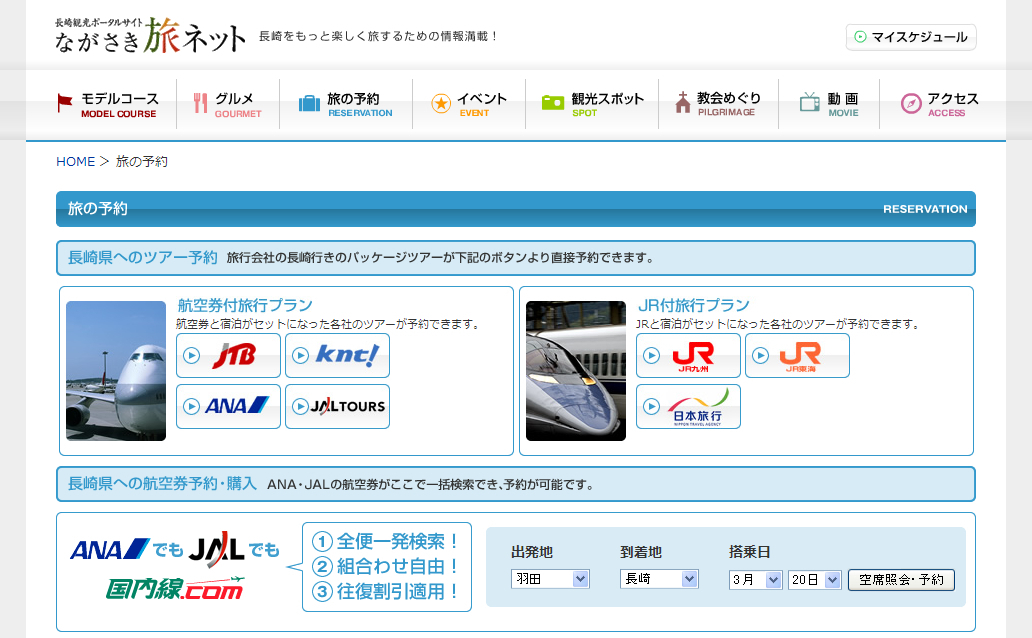Click the play arrow icon on 日本旅行 button
Viewport: 1032px width, 638px height.
(652, 406)
